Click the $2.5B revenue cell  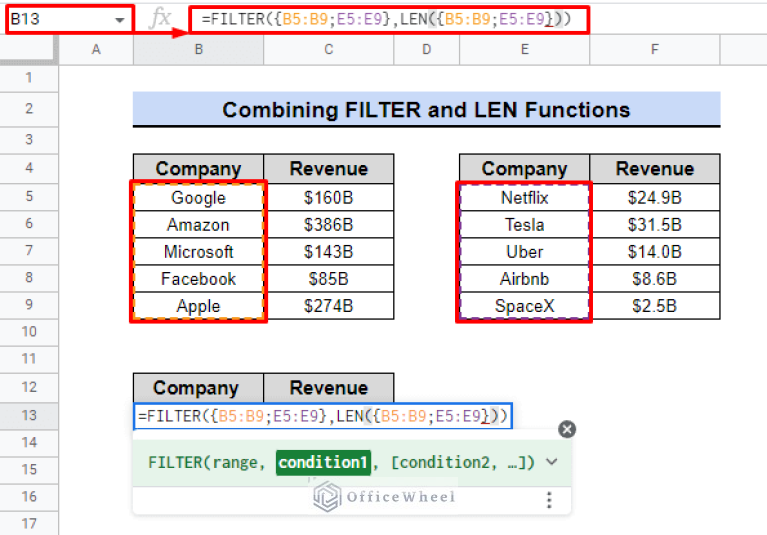point(654,306)
